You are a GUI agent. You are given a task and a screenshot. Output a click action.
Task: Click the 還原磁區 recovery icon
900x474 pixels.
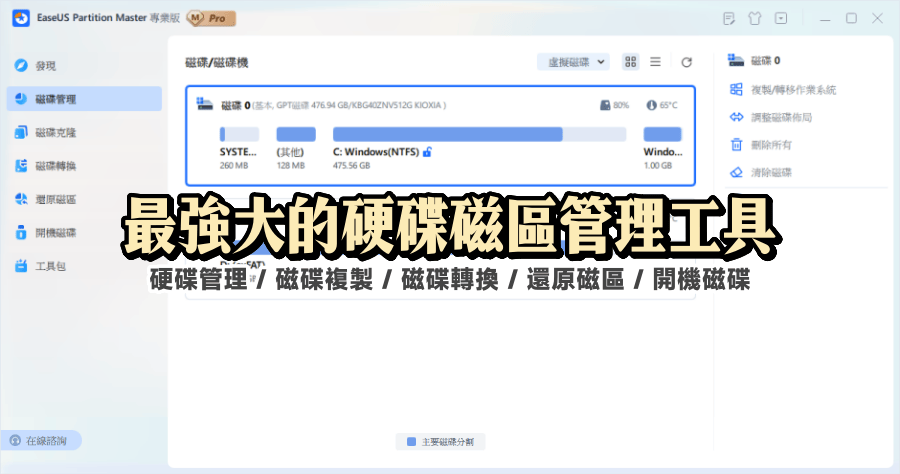(x=21, y=199)
